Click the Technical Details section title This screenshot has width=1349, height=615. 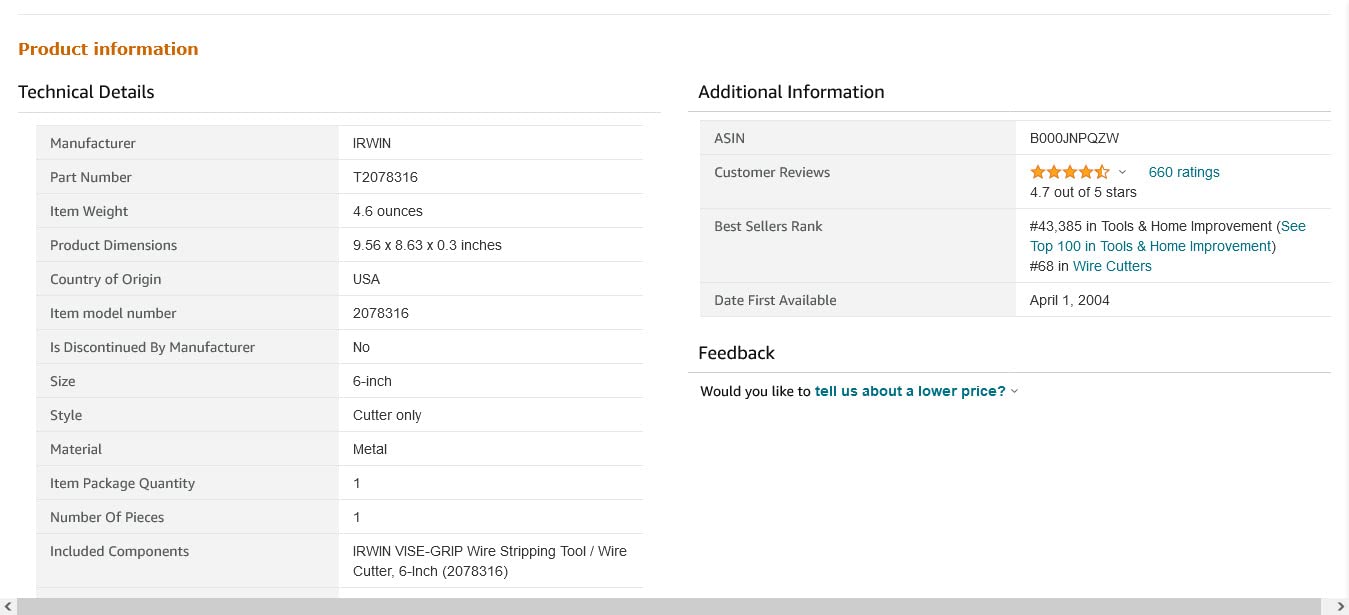coord(86,91)
